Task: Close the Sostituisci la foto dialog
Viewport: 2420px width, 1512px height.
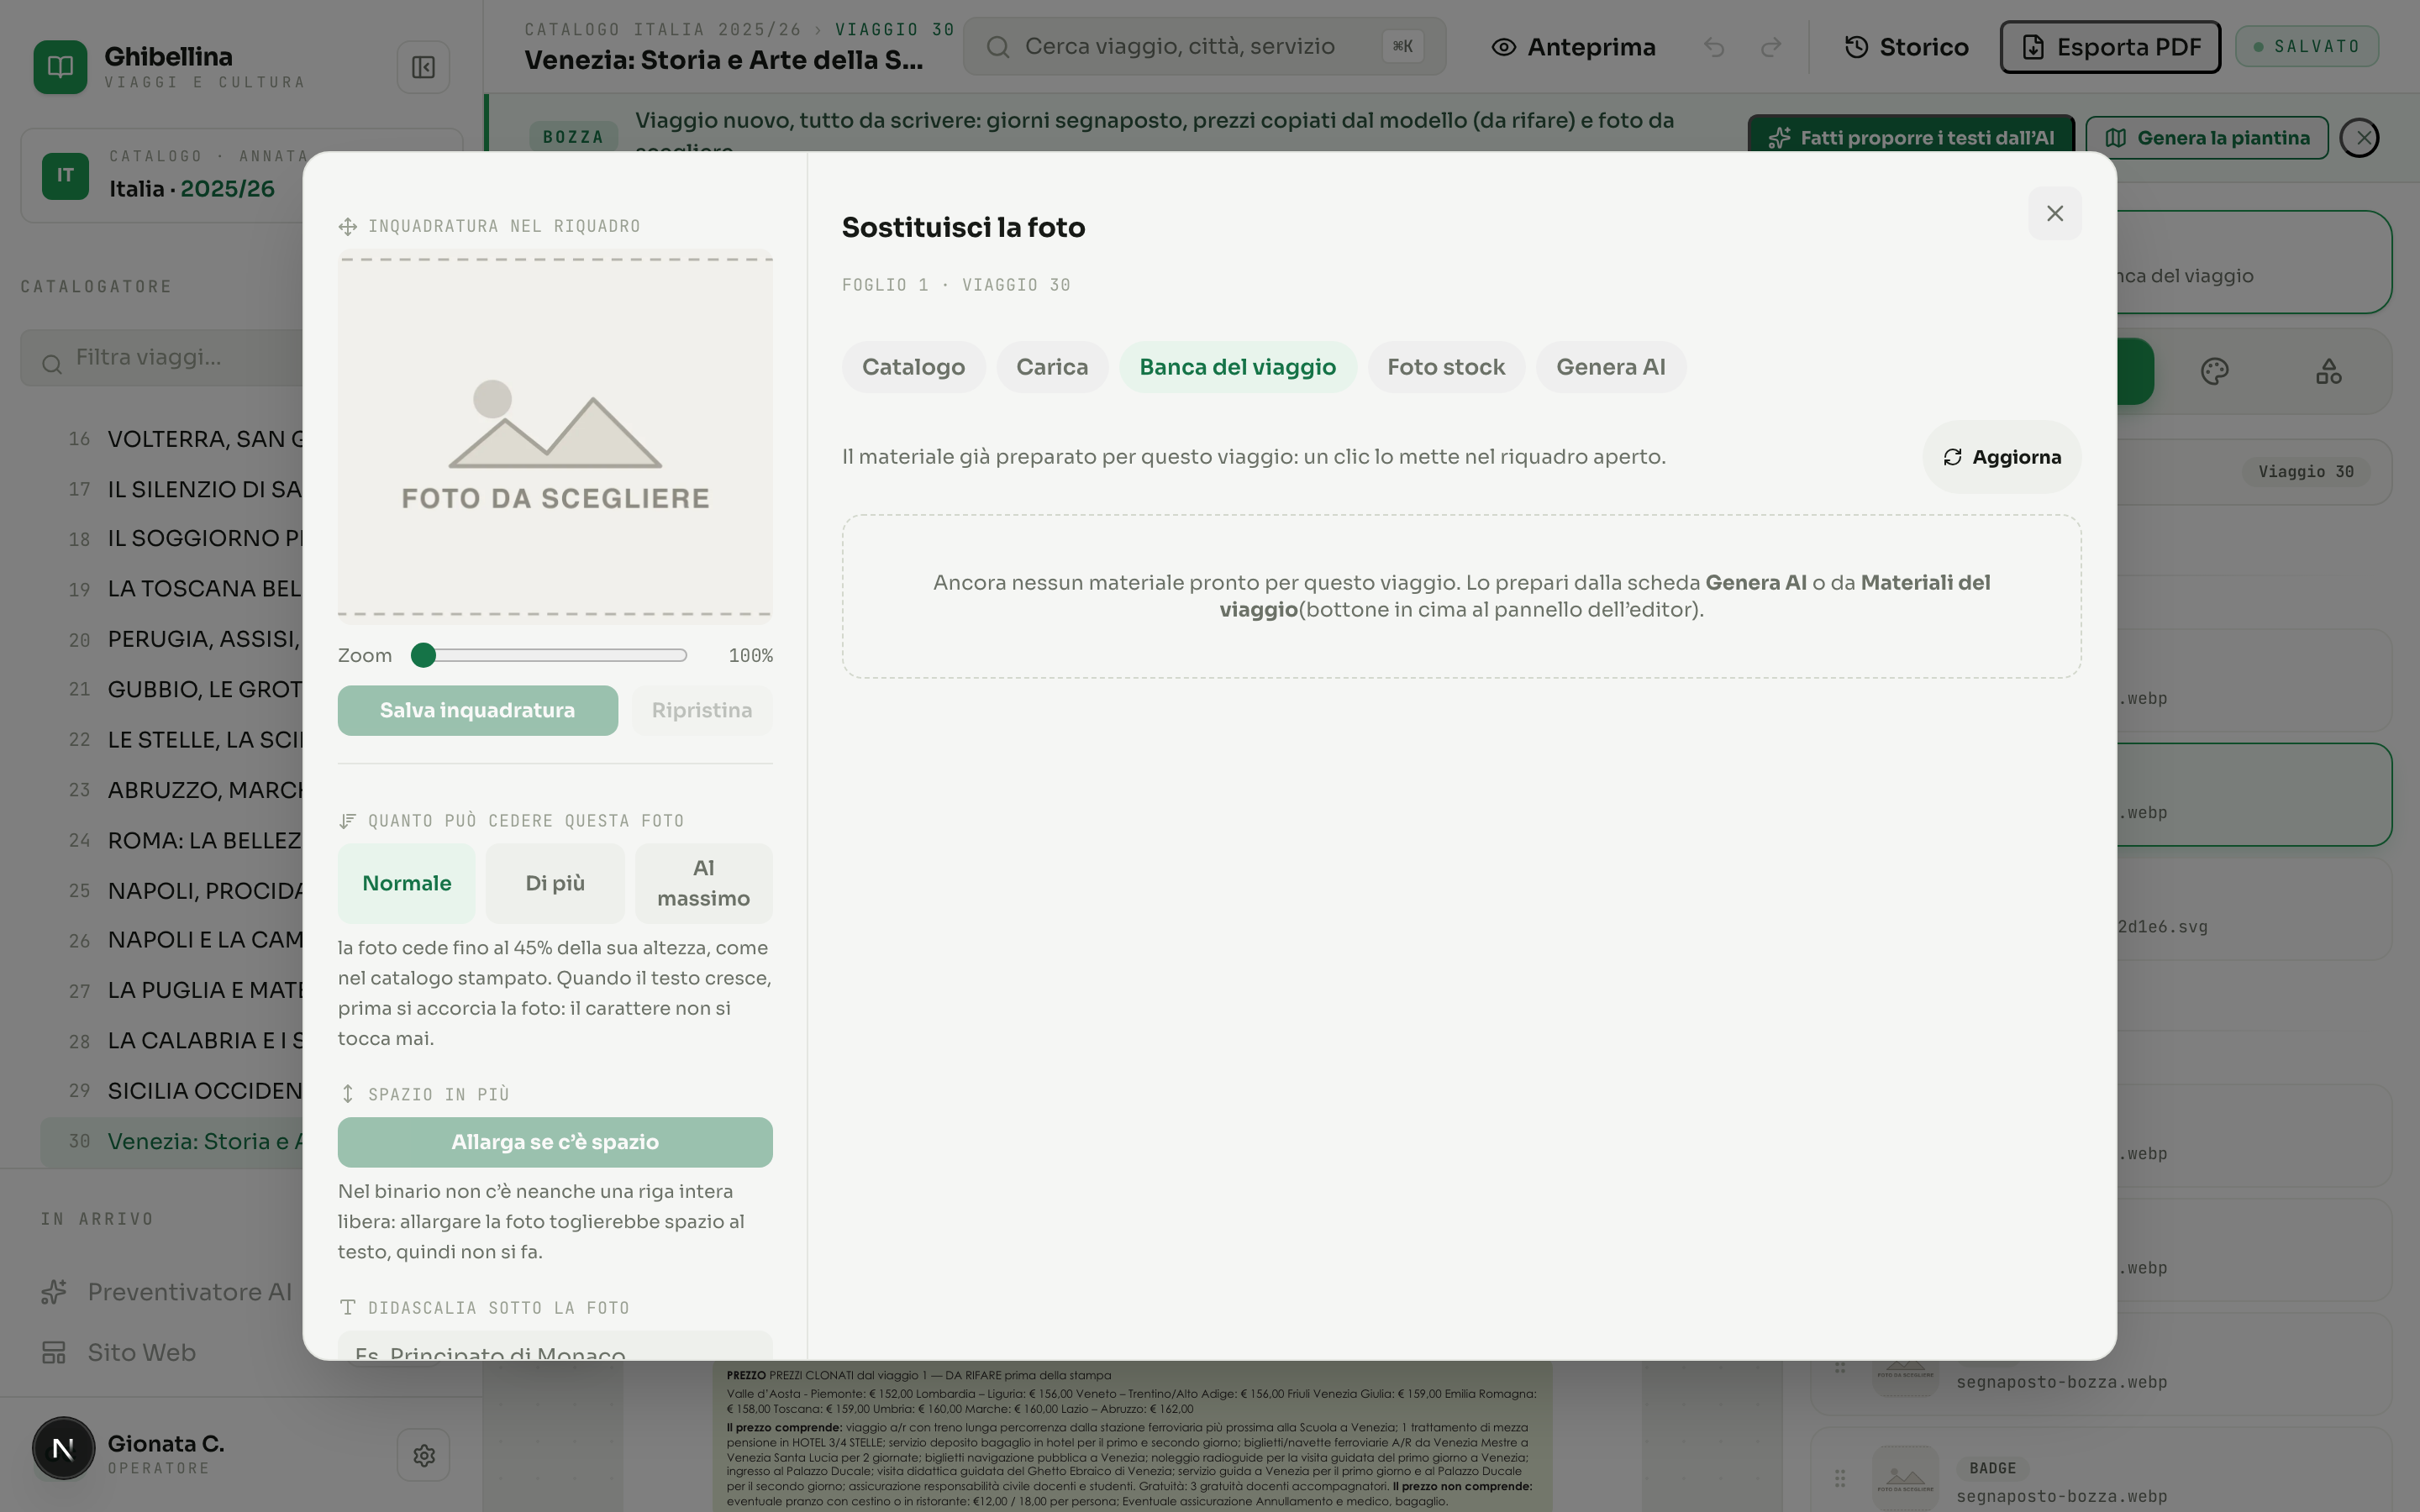Action: coord(2055,213)
